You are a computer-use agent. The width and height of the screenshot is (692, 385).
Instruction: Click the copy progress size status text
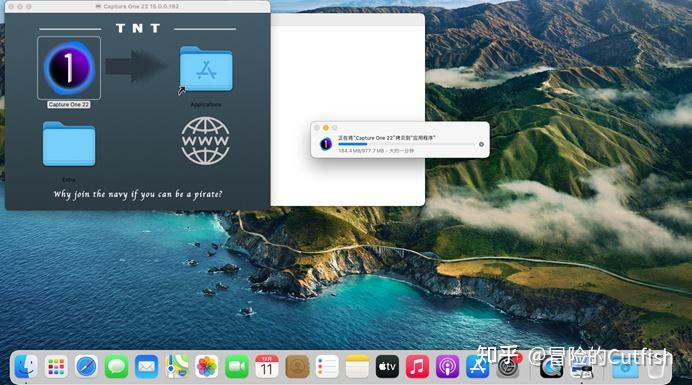376,151
